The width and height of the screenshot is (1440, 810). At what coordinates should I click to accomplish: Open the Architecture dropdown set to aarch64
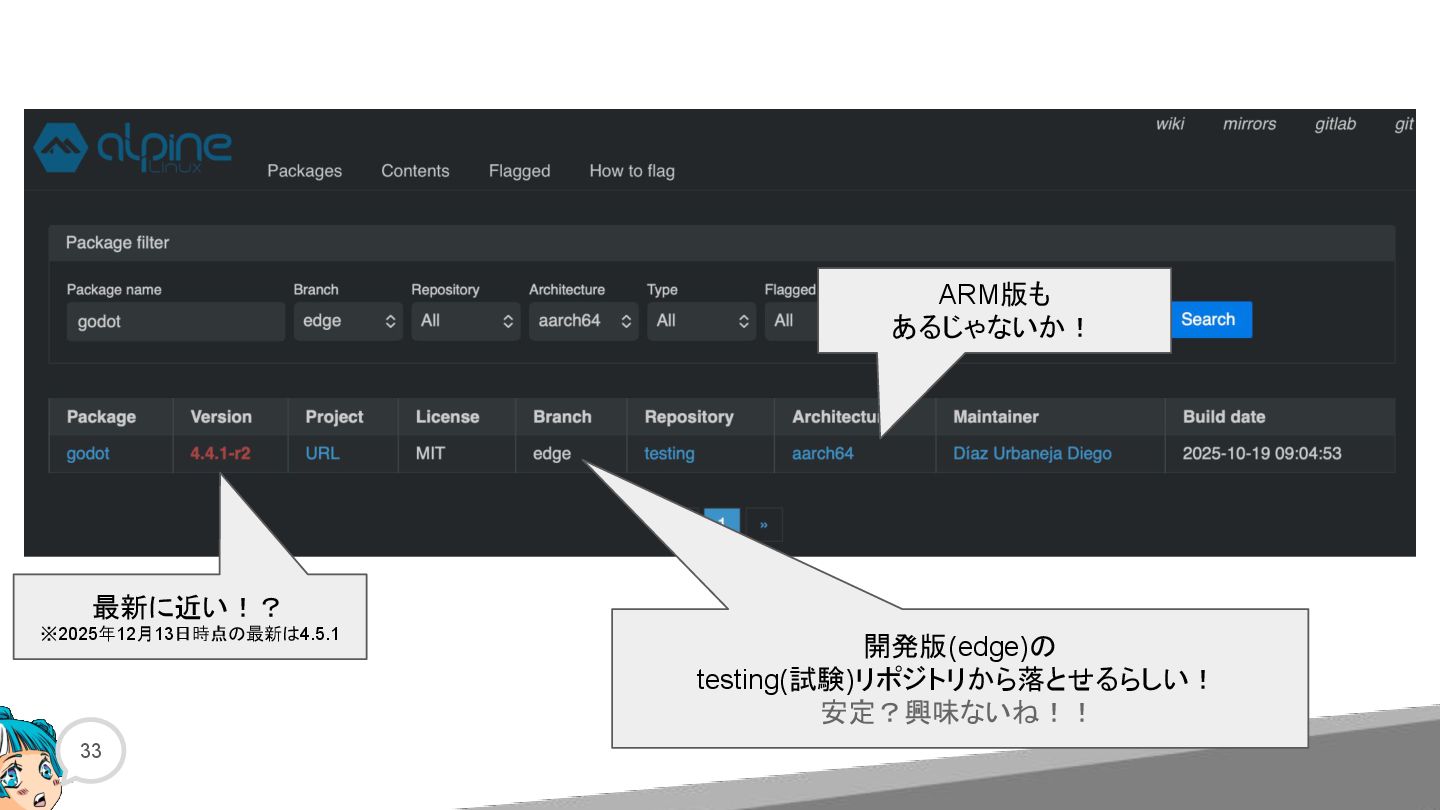(x=584, y=321)
